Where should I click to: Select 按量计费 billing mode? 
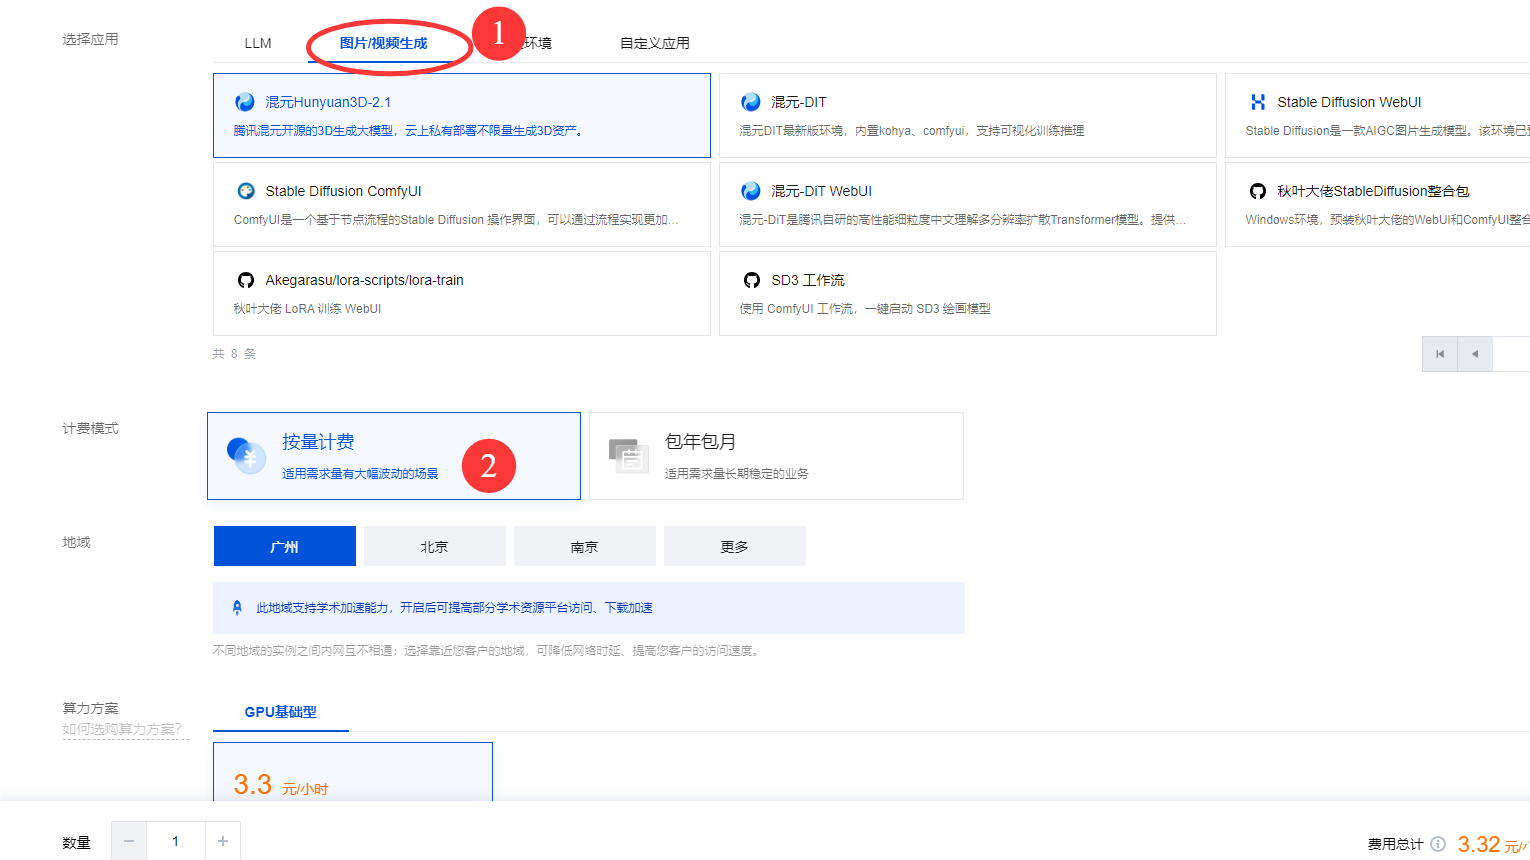pyautogui.click(x=393, y=456)
